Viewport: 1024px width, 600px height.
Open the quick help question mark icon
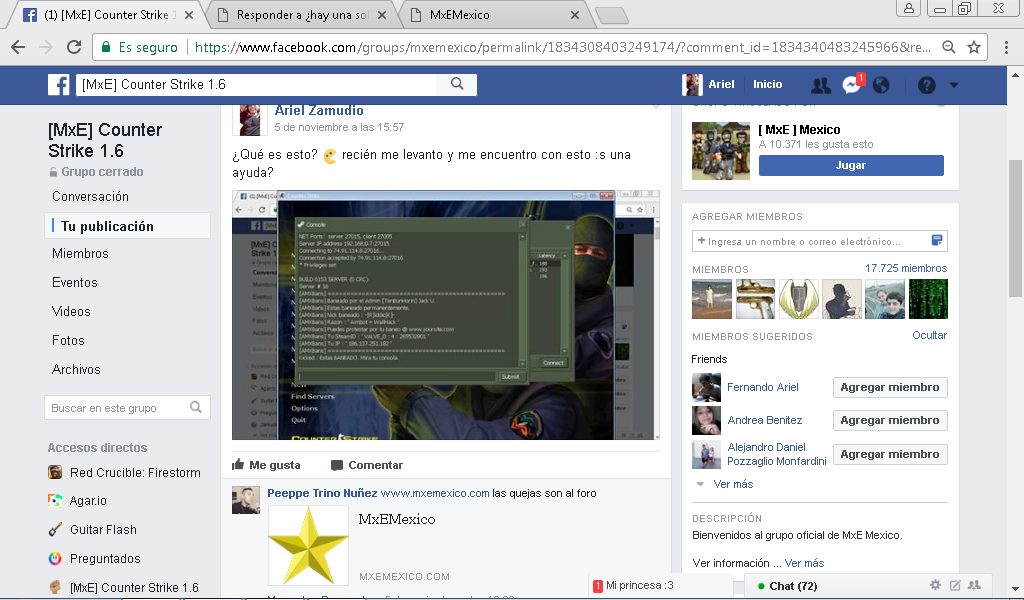927,85
